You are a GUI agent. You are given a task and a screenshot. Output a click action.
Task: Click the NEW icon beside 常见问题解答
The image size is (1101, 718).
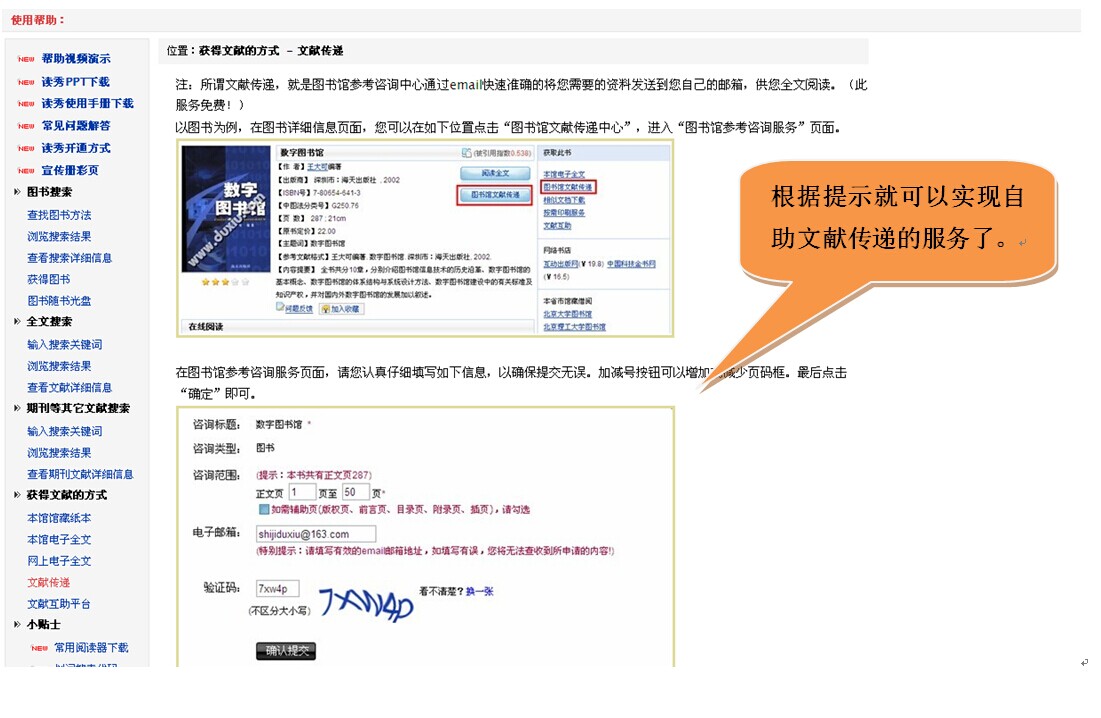[25, 127]
